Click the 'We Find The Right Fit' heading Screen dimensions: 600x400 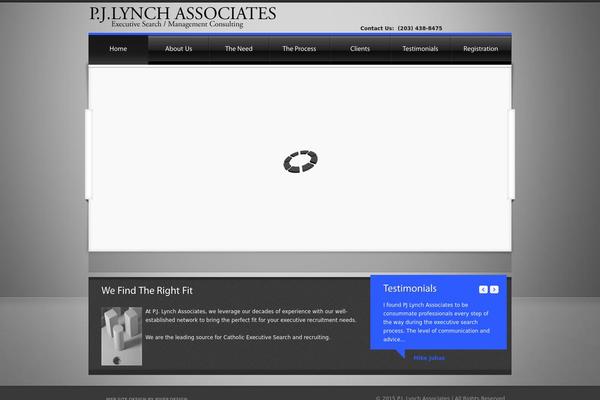[147, 291]
